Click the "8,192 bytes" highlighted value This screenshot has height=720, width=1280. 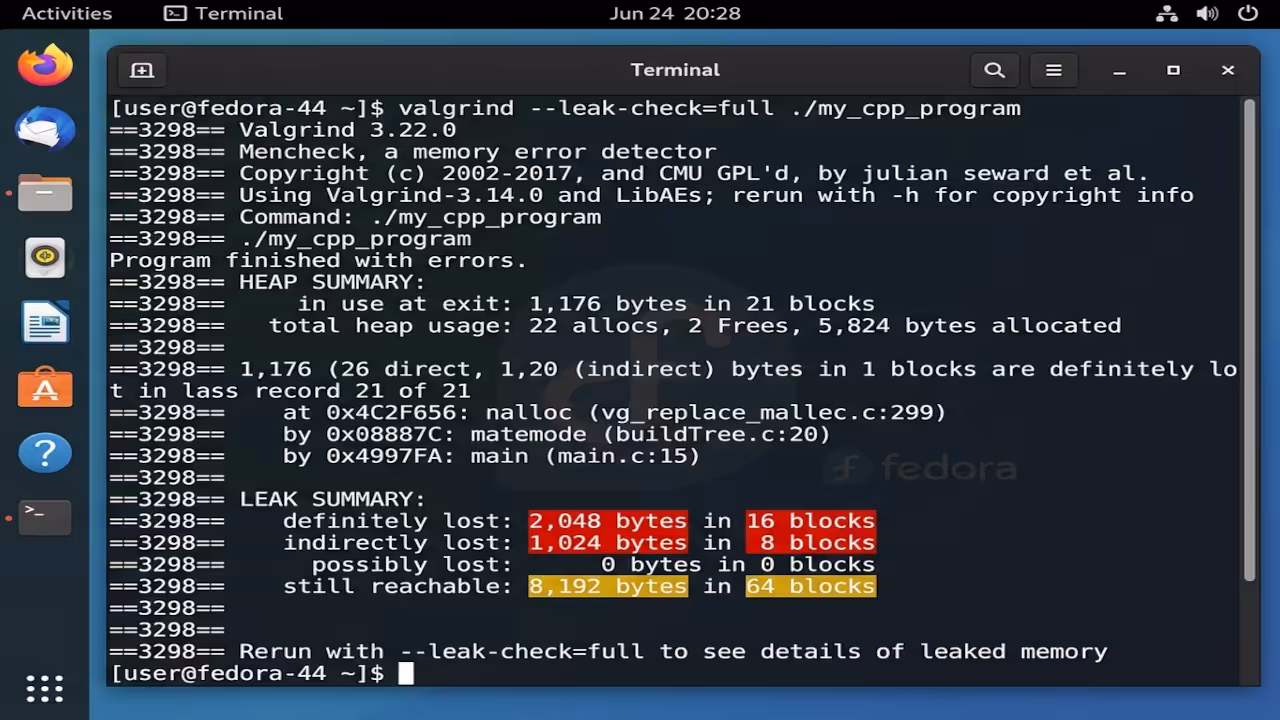click(608, 586)
